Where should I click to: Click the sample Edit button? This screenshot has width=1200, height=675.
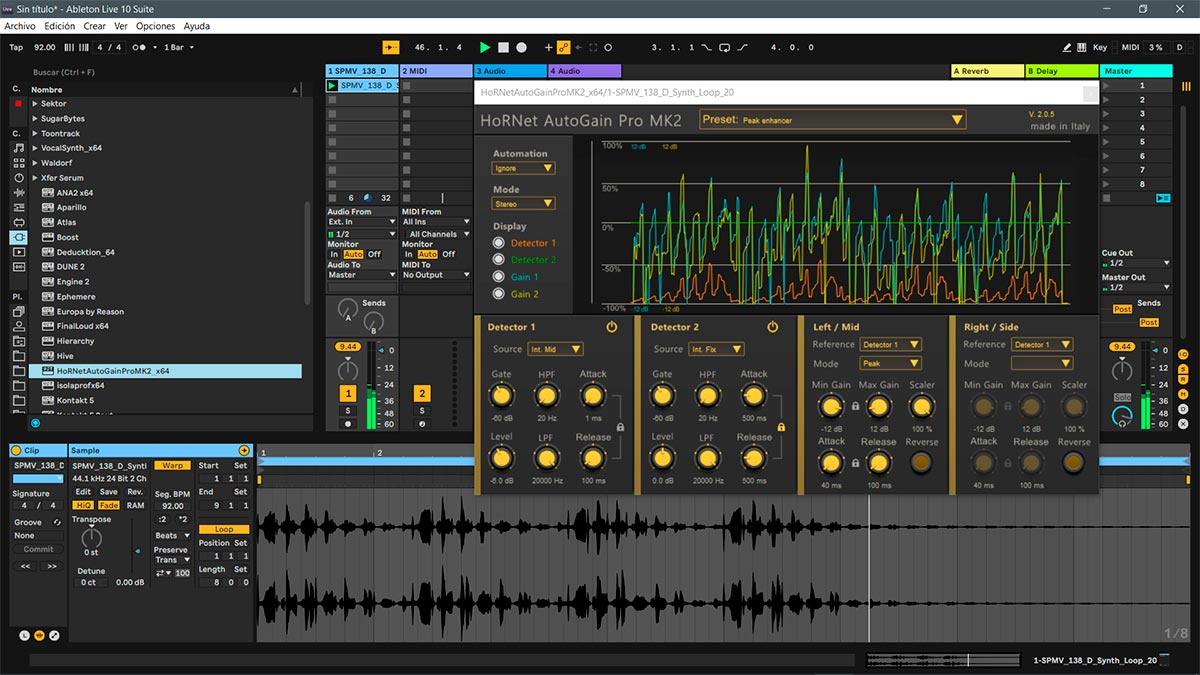click(83, 492)
